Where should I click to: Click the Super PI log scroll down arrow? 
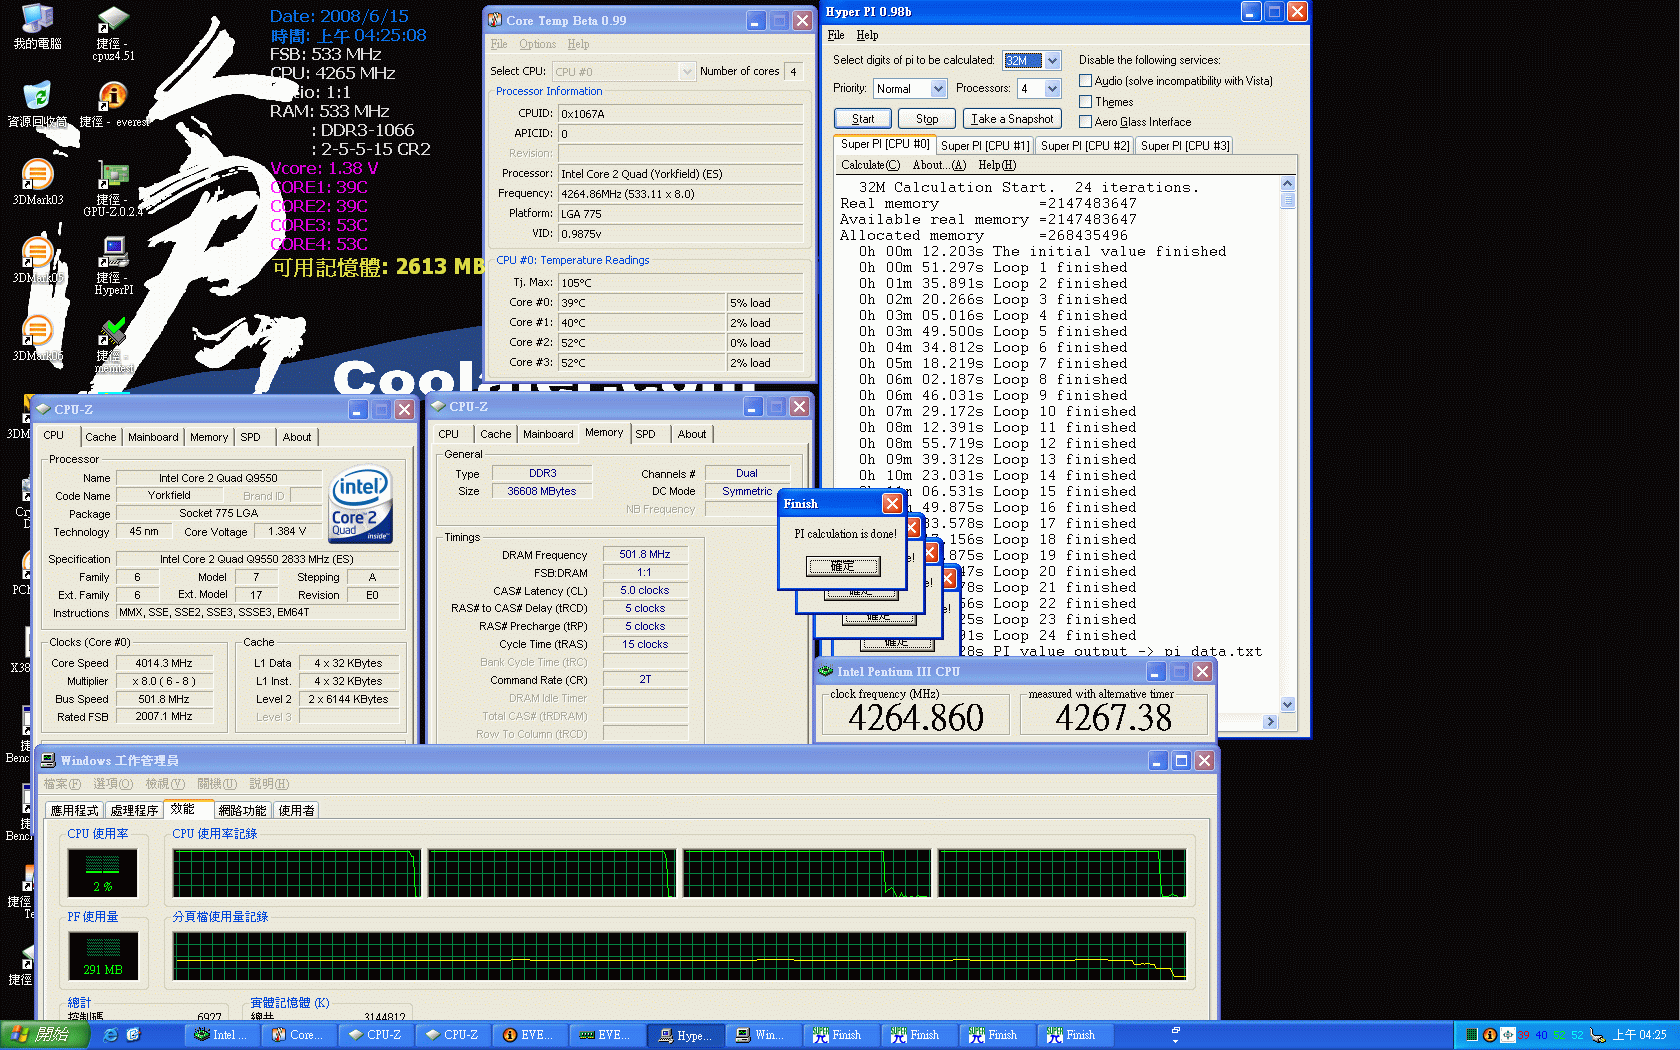click(x=1287, y=704)
